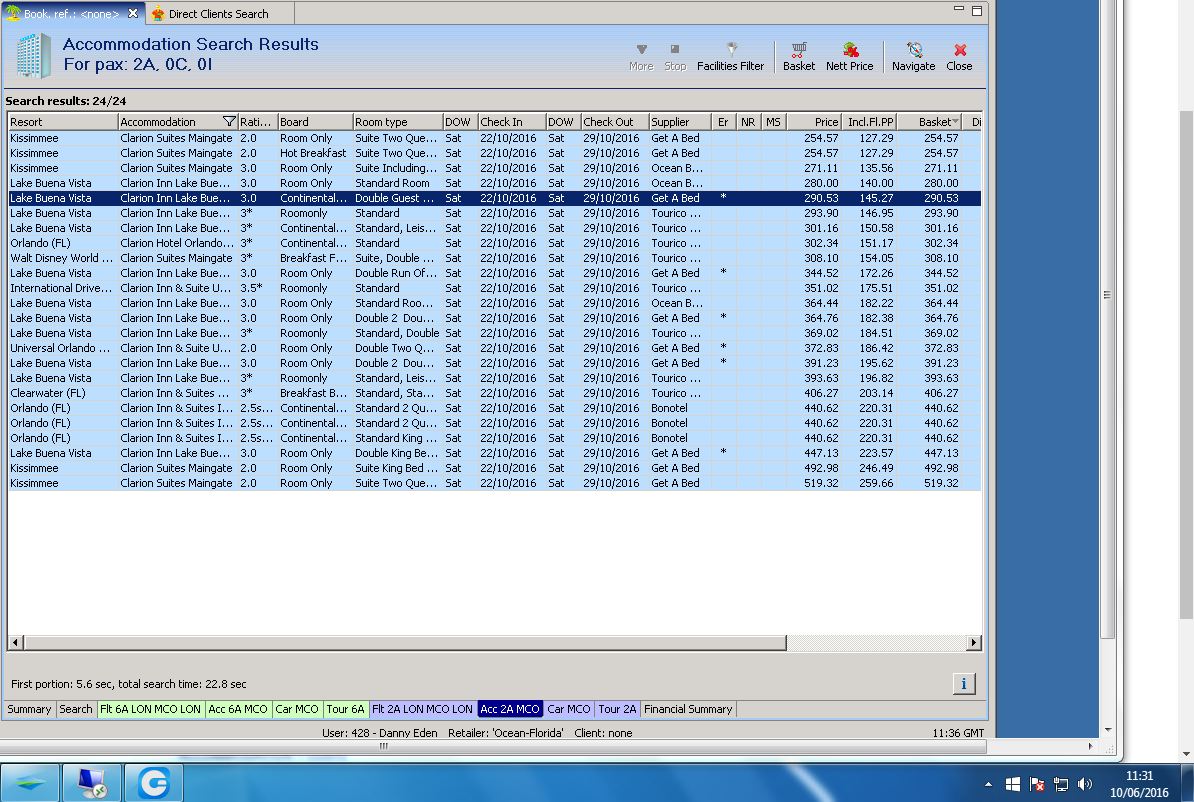Screen dimensions: 1194x802
Task: Open the Accommodation column filter funnel
Action: (x=229, y=122)
